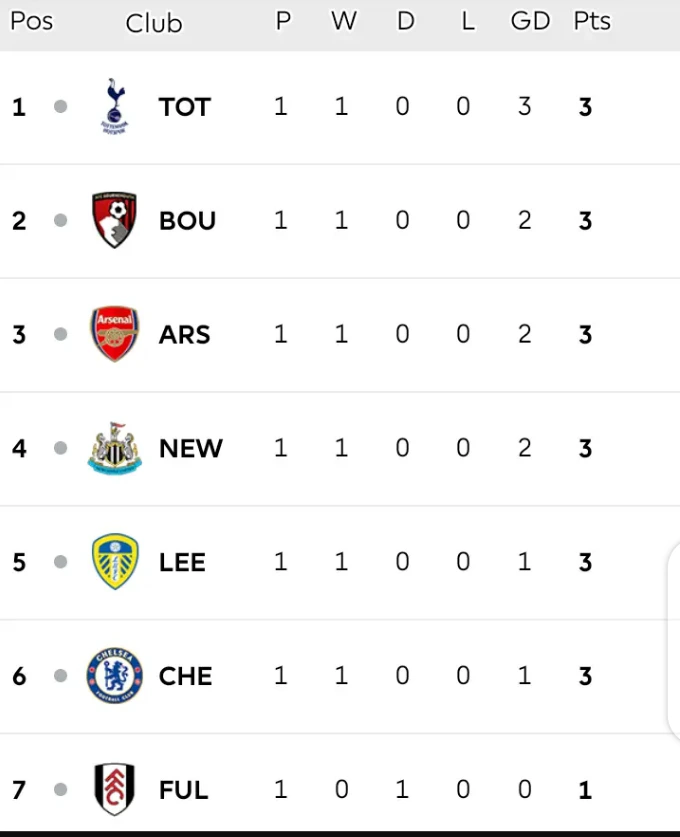This screenshot has width=680, height=837.
Task: Open the CHE club name
Action: [185, 676]
